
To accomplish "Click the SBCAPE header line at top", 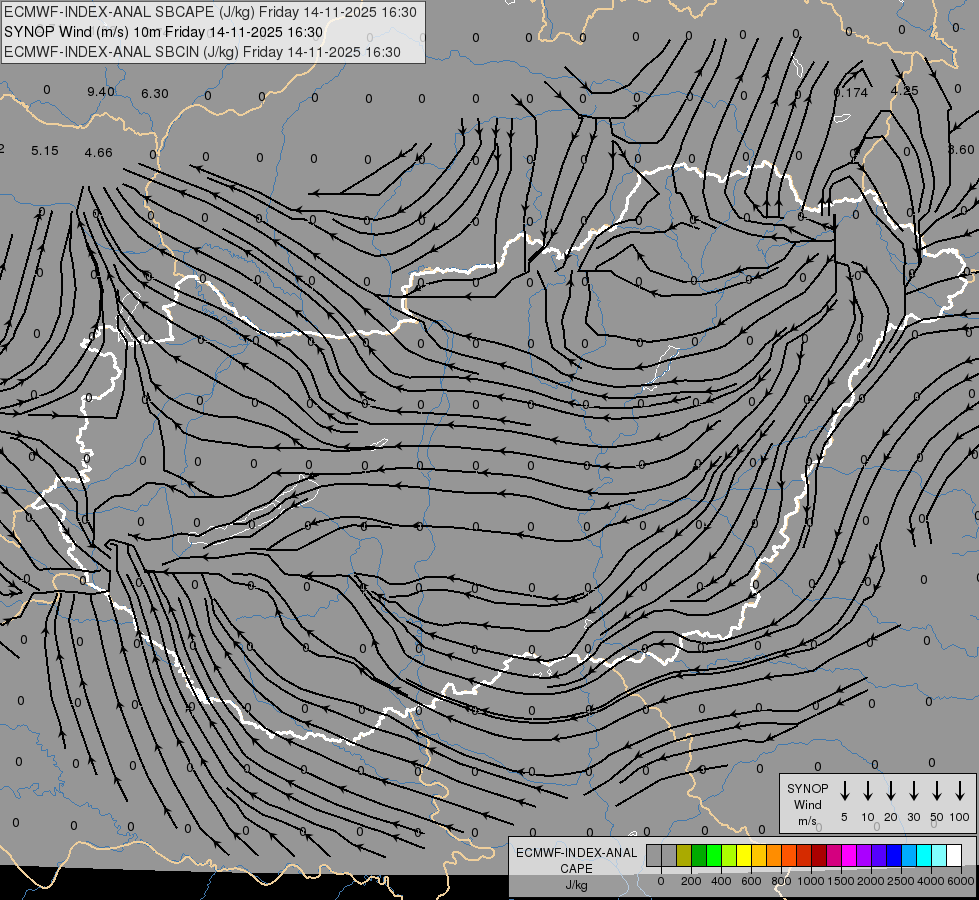I will pyautogui.click(x=210, y=12).
